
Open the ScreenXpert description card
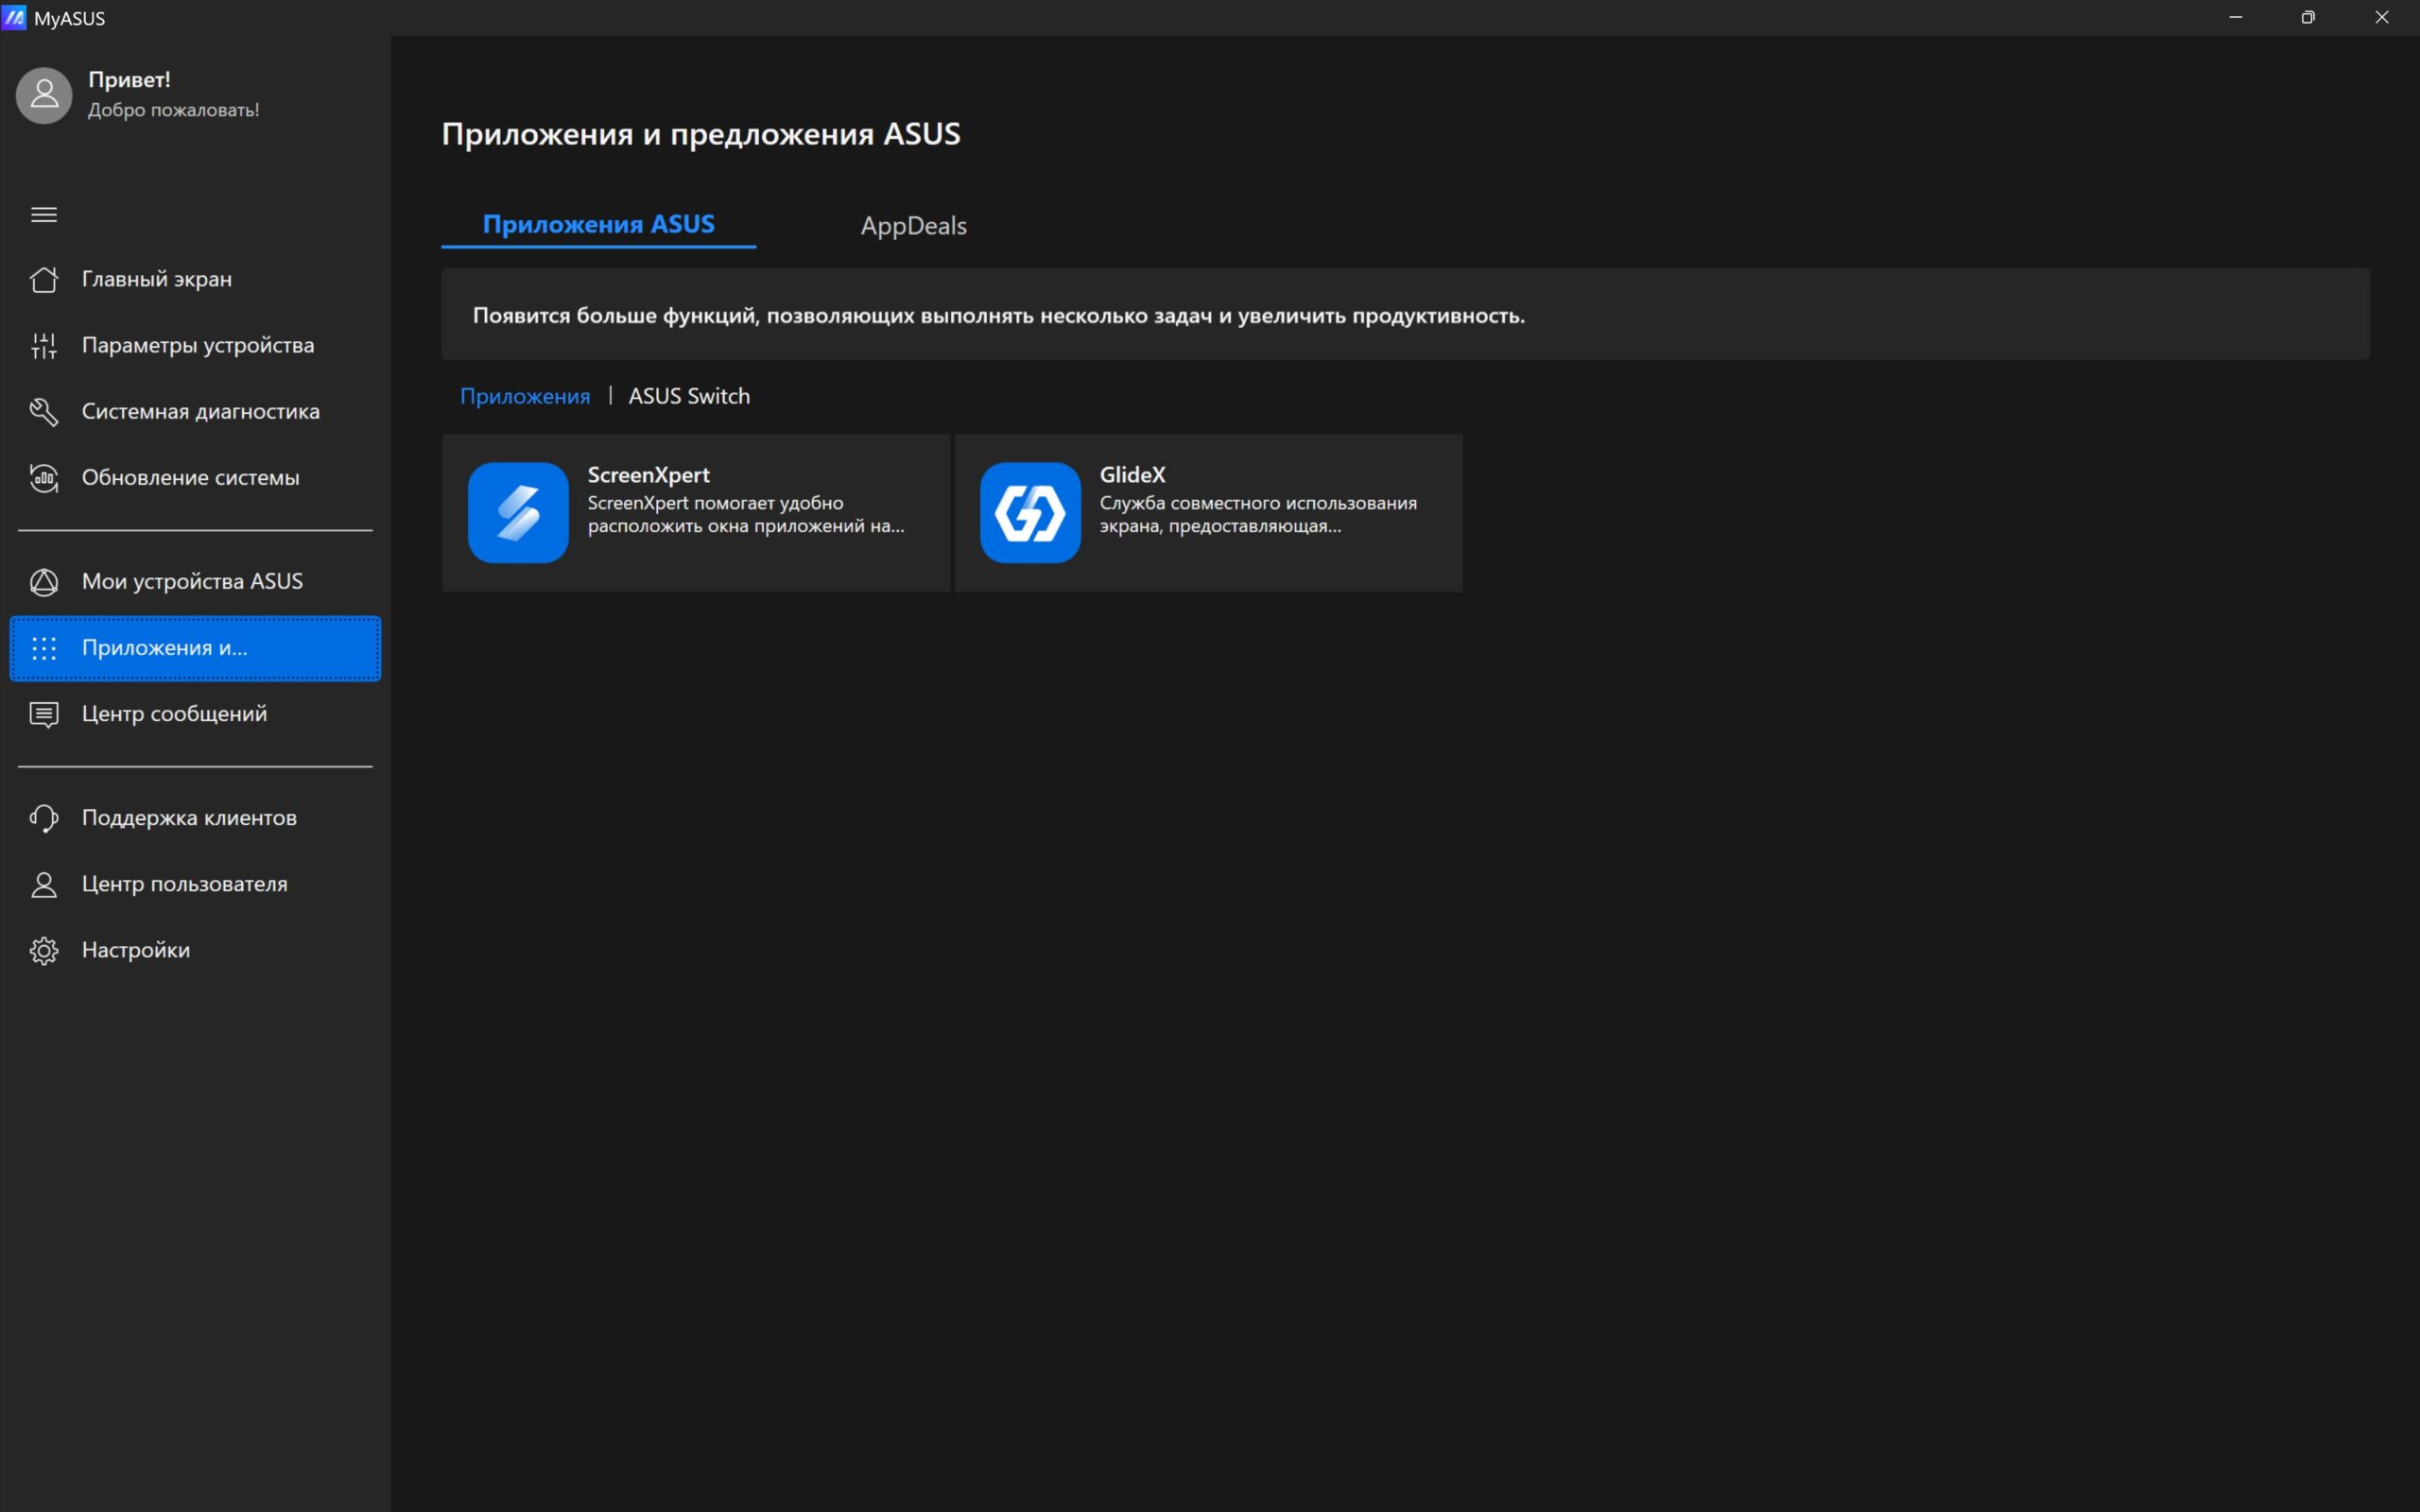point(696,512)
